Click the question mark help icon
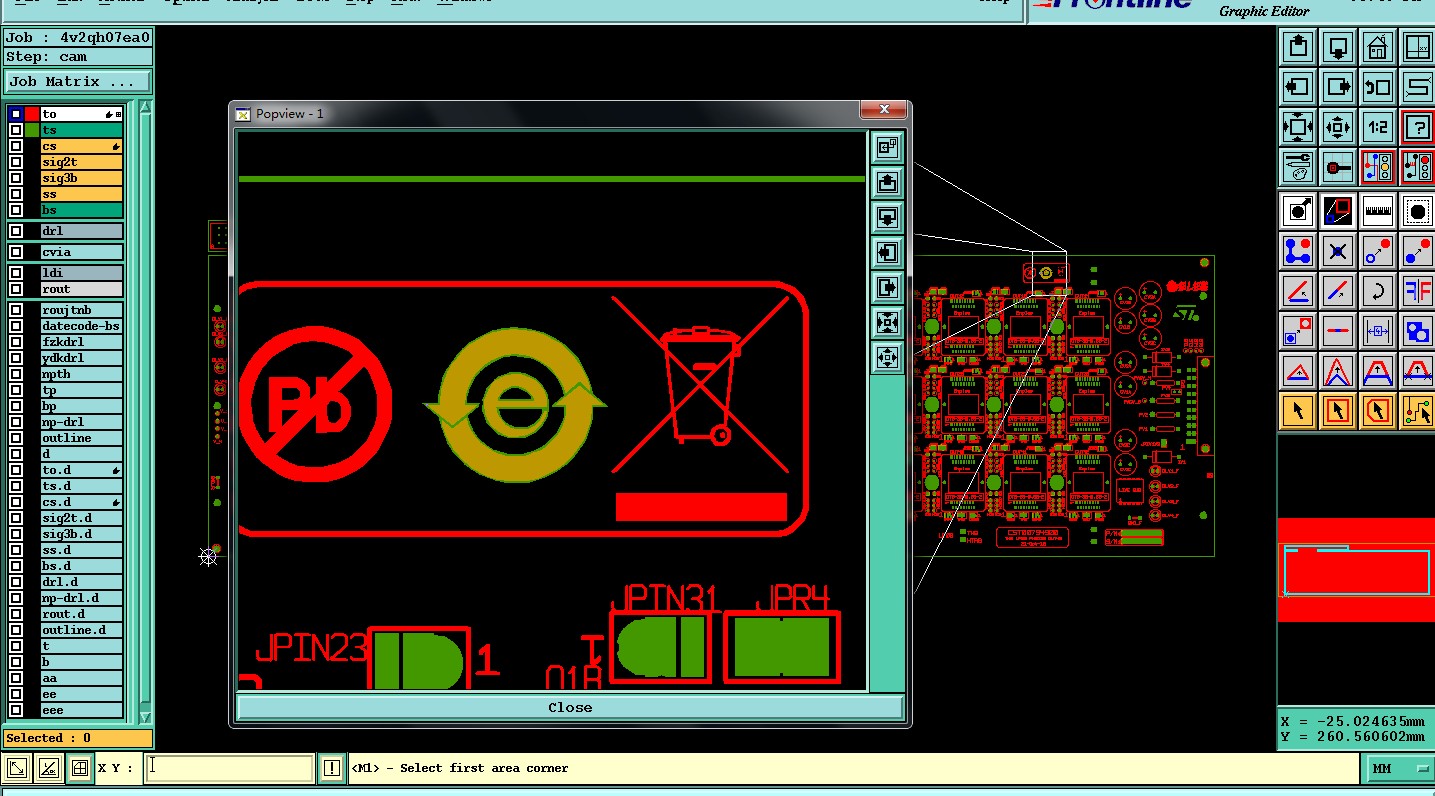This screenshot has height=796, width=1435. coord(1417,127)
